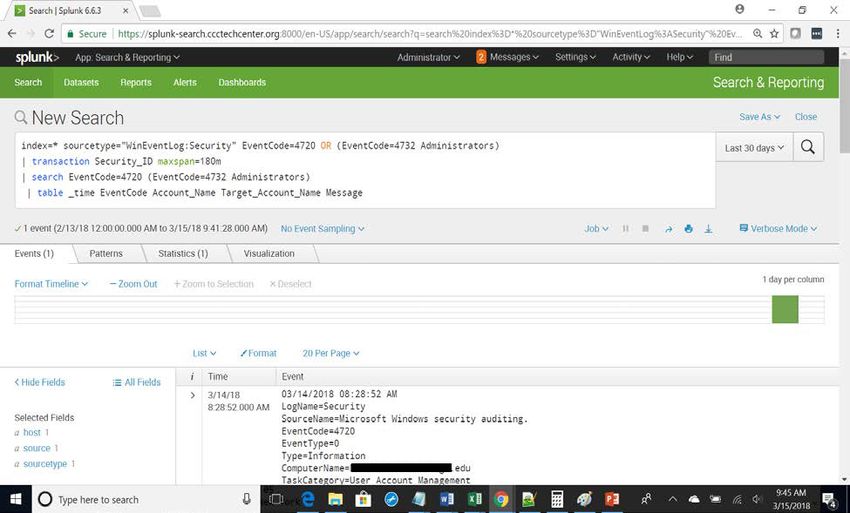Viewport: 850px width, 513px height.
Task: Open Dashboards nav item
Action: (x=242, y=82)
